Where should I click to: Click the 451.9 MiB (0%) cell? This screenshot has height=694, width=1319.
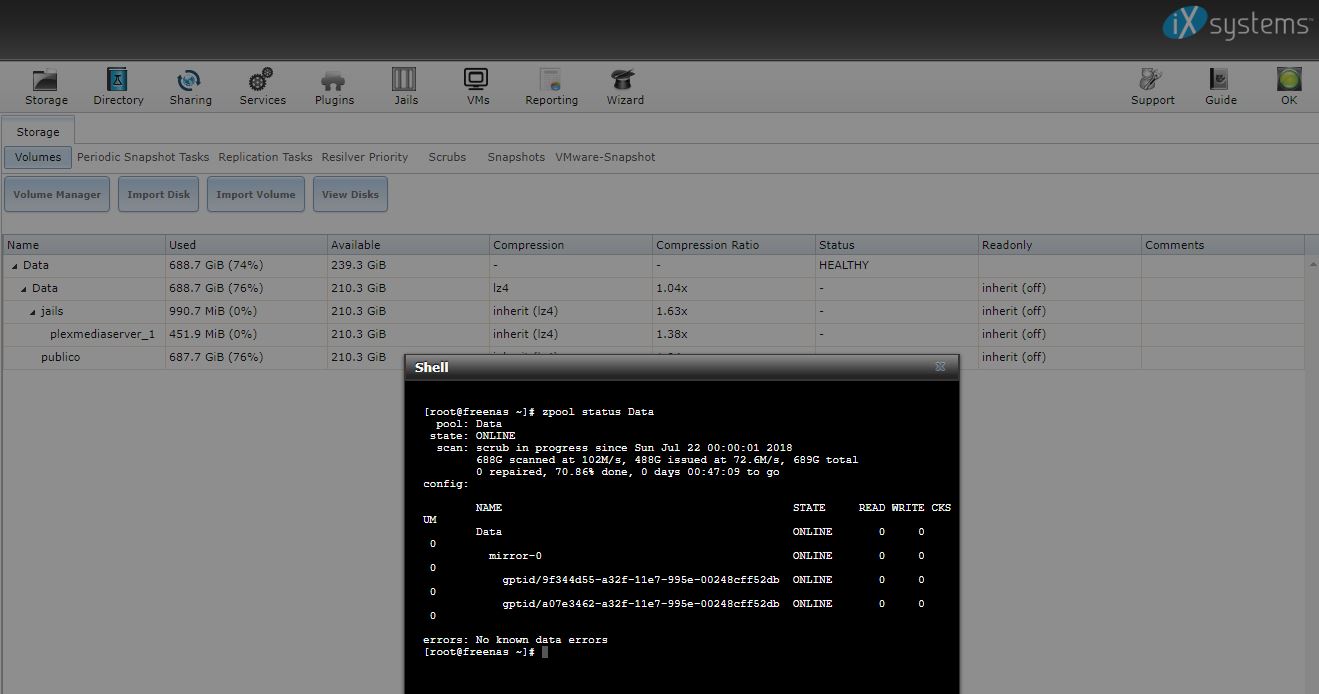coord(246,334)
